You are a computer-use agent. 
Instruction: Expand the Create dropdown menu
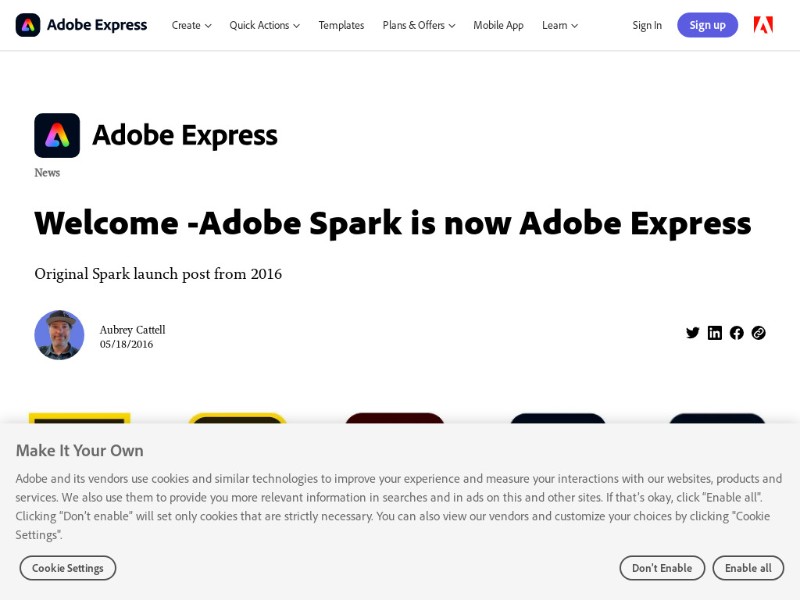click(x=191, y=25)
